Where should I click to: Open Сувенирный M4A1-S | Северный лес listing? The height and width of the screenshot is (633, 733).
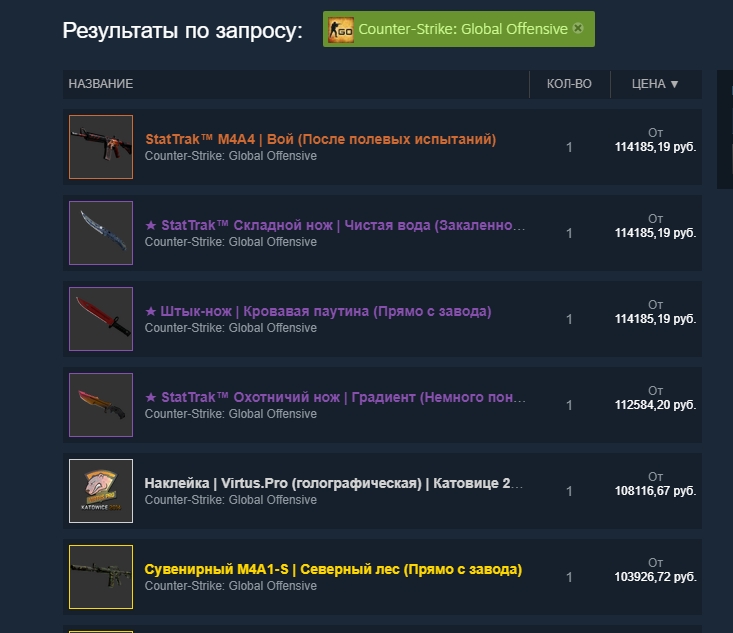(x=333, y=569)
